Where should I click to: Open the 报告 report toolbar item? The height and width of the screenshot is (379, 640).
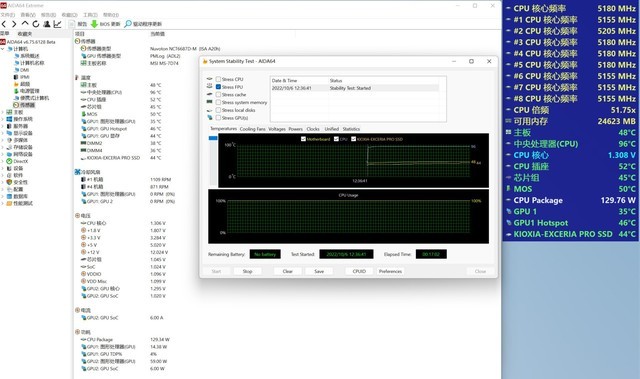(78, 24)
